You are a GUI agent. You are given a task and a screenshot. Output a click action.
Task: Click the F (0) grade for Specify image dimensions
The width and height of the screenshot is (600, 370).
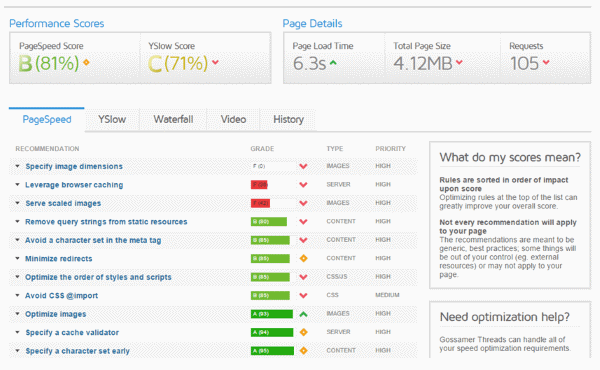click(259, 166)
